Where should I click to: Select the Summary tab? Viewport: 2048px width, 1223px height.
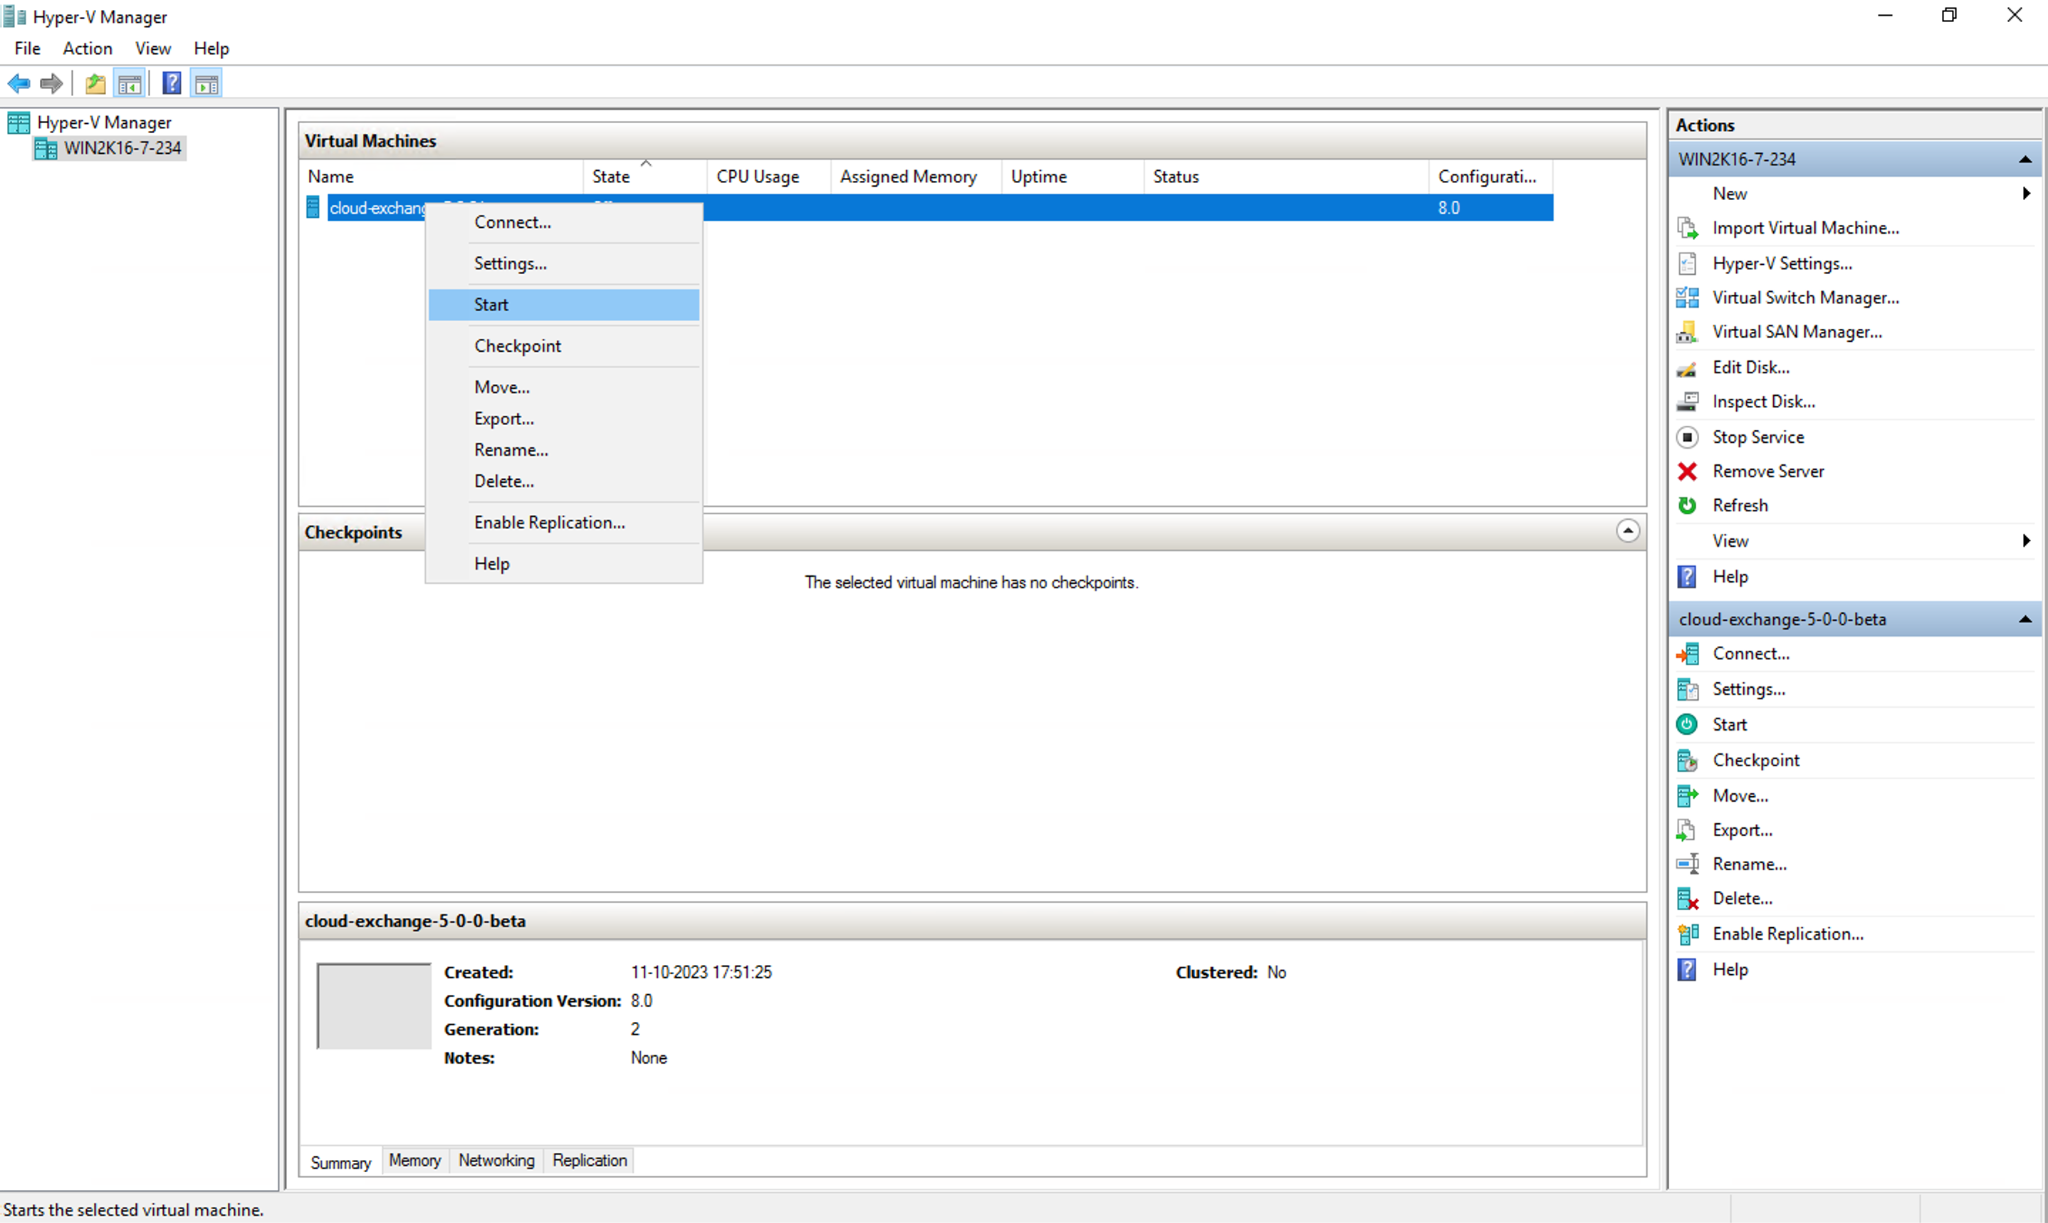(340, 1162)
